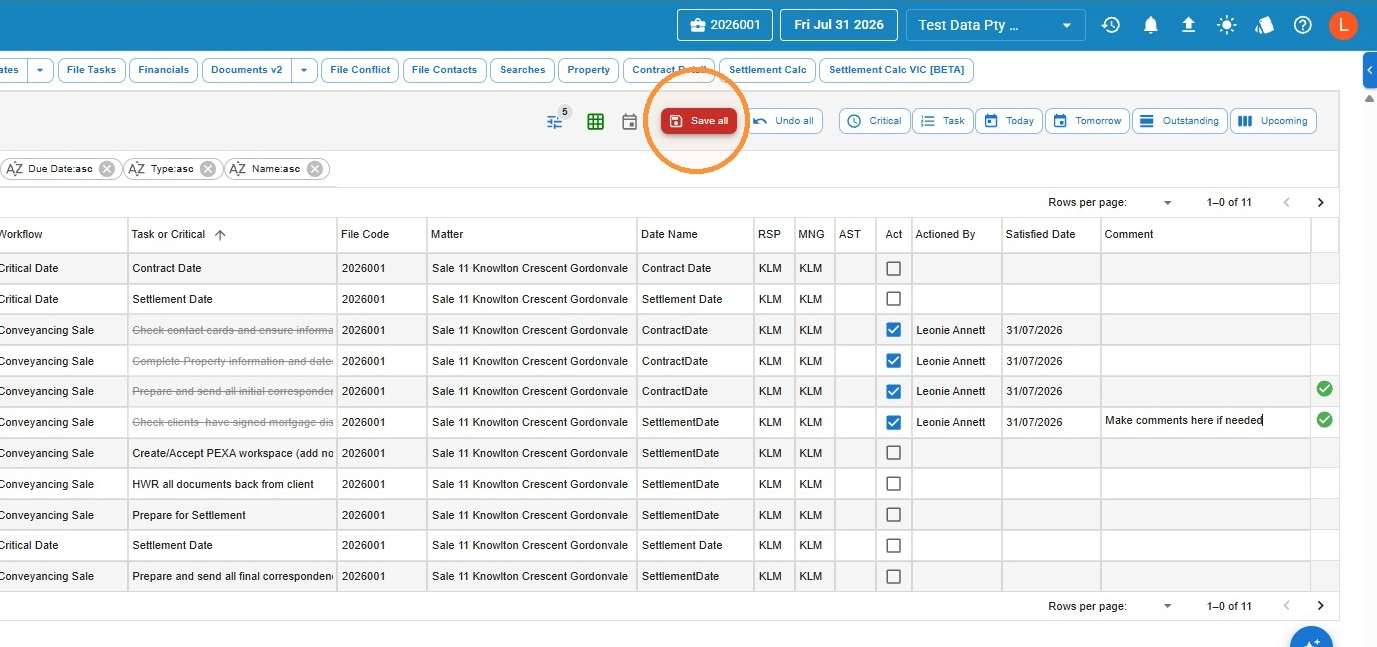Show Outstanding tasks

point(1180,121)
